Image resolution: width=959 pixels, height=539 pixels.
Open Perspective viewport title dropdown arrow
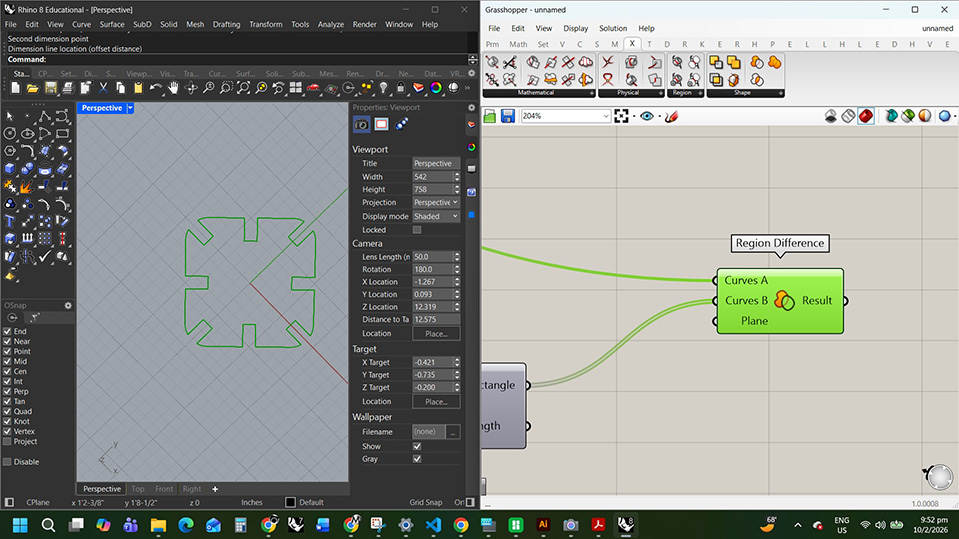click(130, 108)
